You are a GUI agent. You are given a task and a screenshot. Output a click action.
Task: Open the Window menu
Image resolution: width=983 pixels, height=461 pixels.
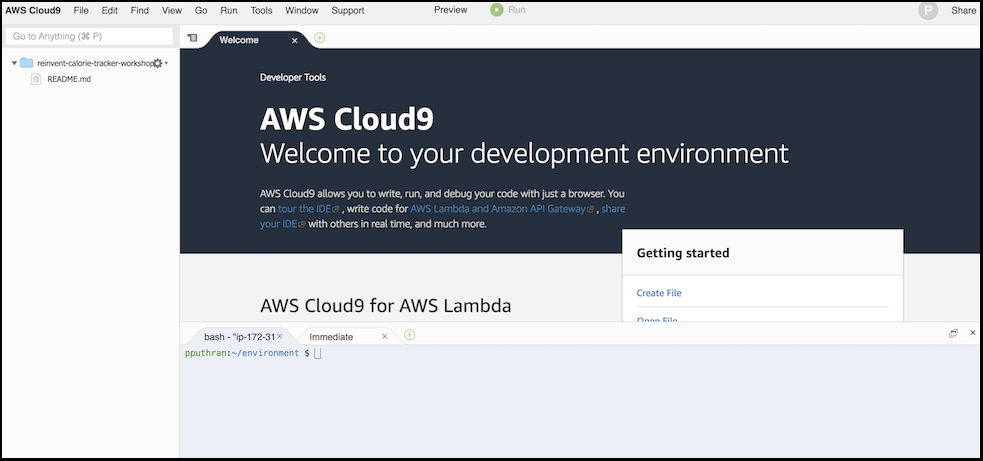pos(302,11)
